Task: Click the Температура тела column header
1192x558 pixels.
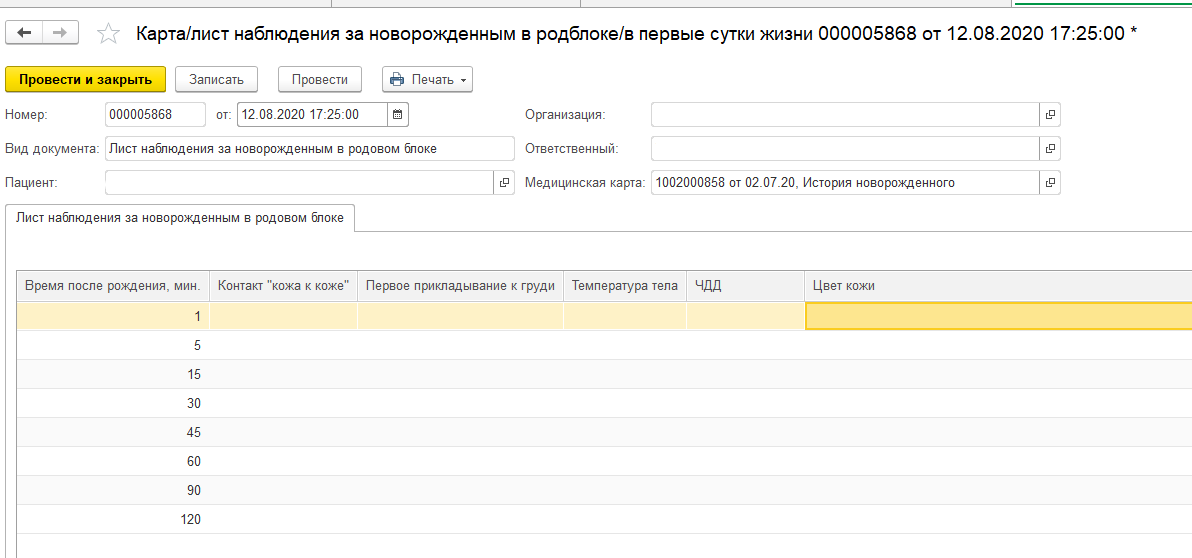Action: coord(625,286)
